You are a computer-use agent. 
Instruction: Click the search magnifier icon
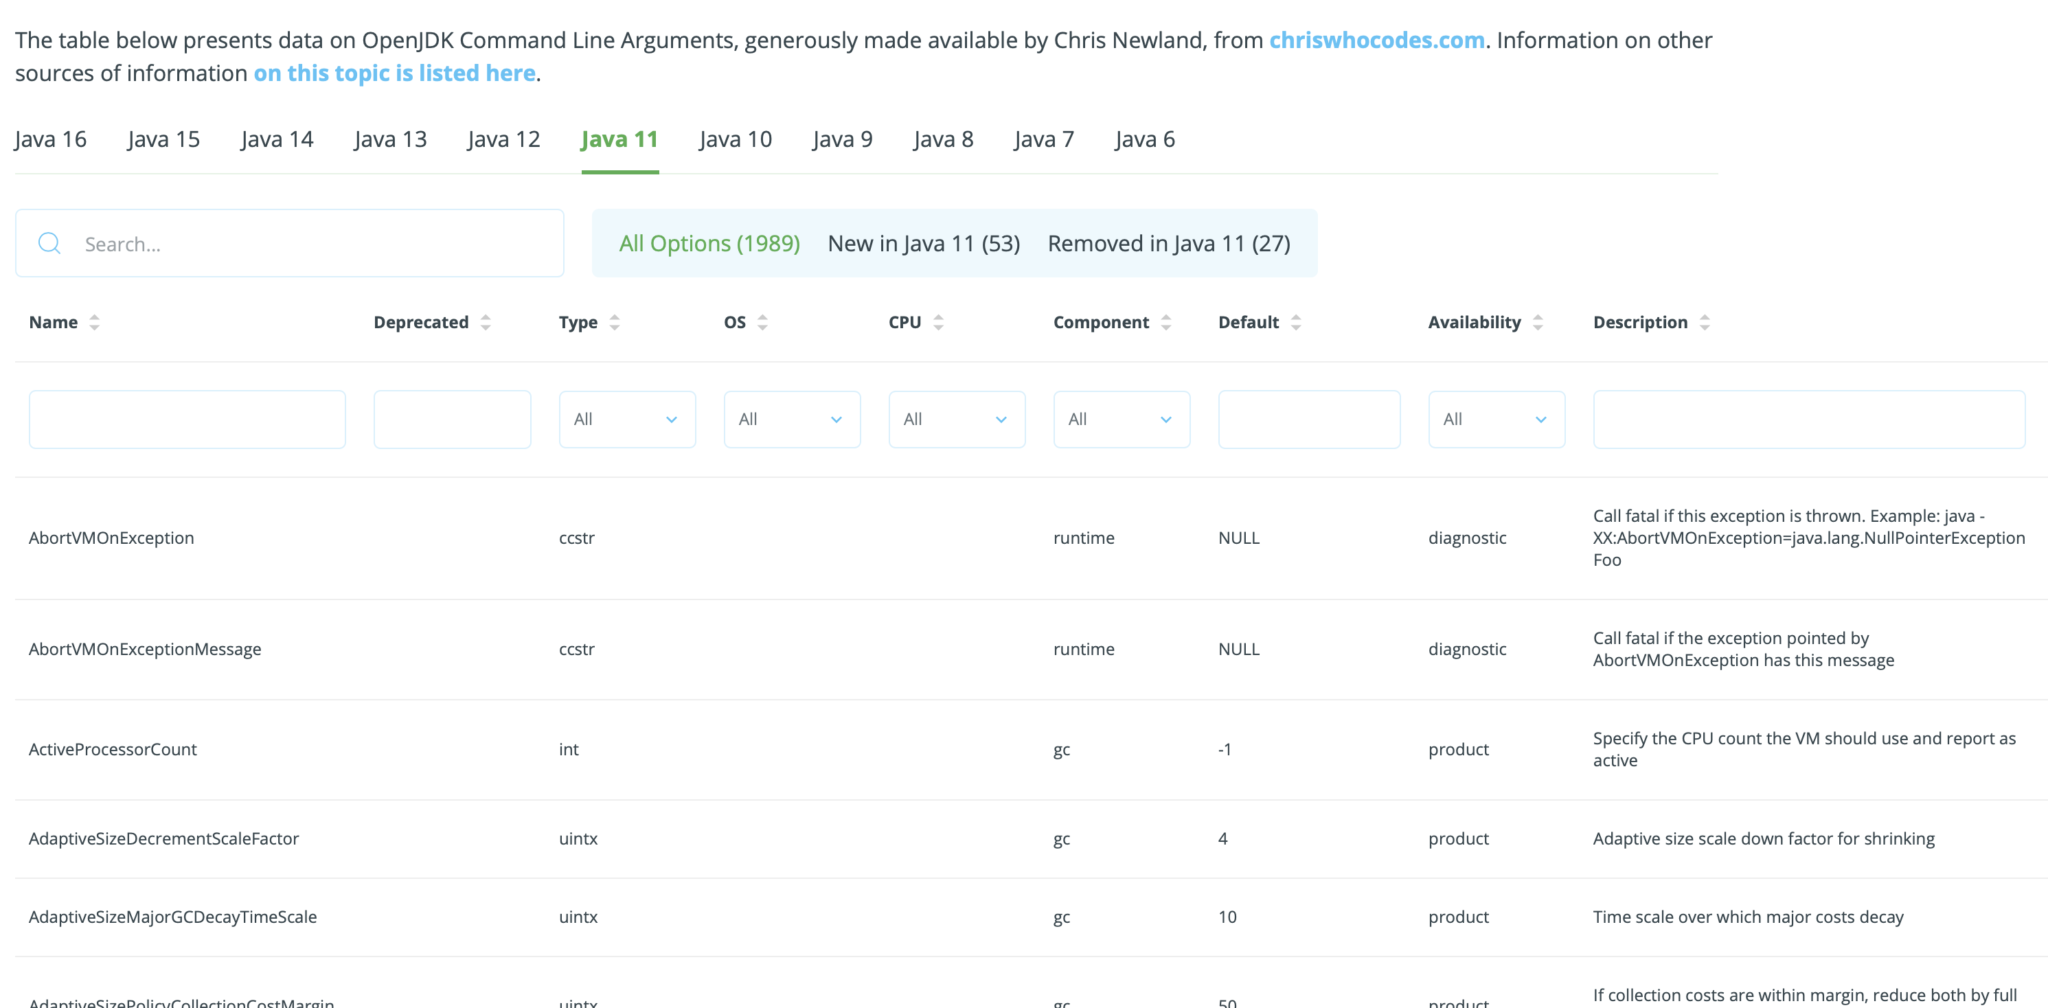click(49, 243)
